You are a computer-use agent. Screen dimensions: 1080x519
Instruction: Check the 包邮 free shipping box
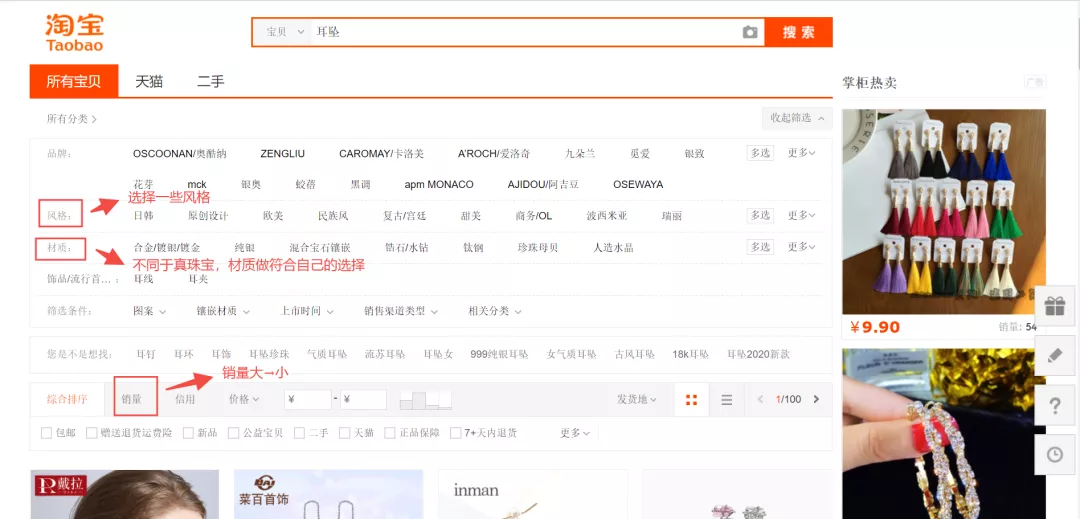(46, 433)
